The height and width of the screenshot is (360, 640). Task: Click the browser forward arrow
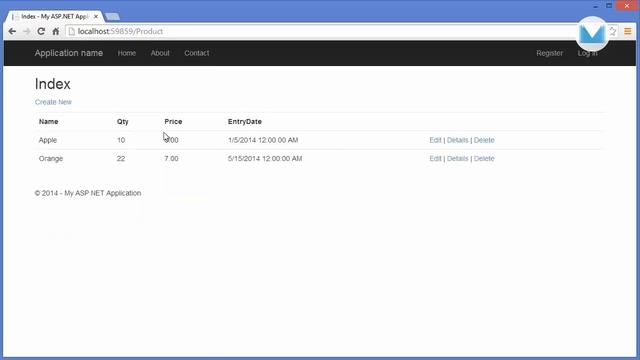[27, 31]
